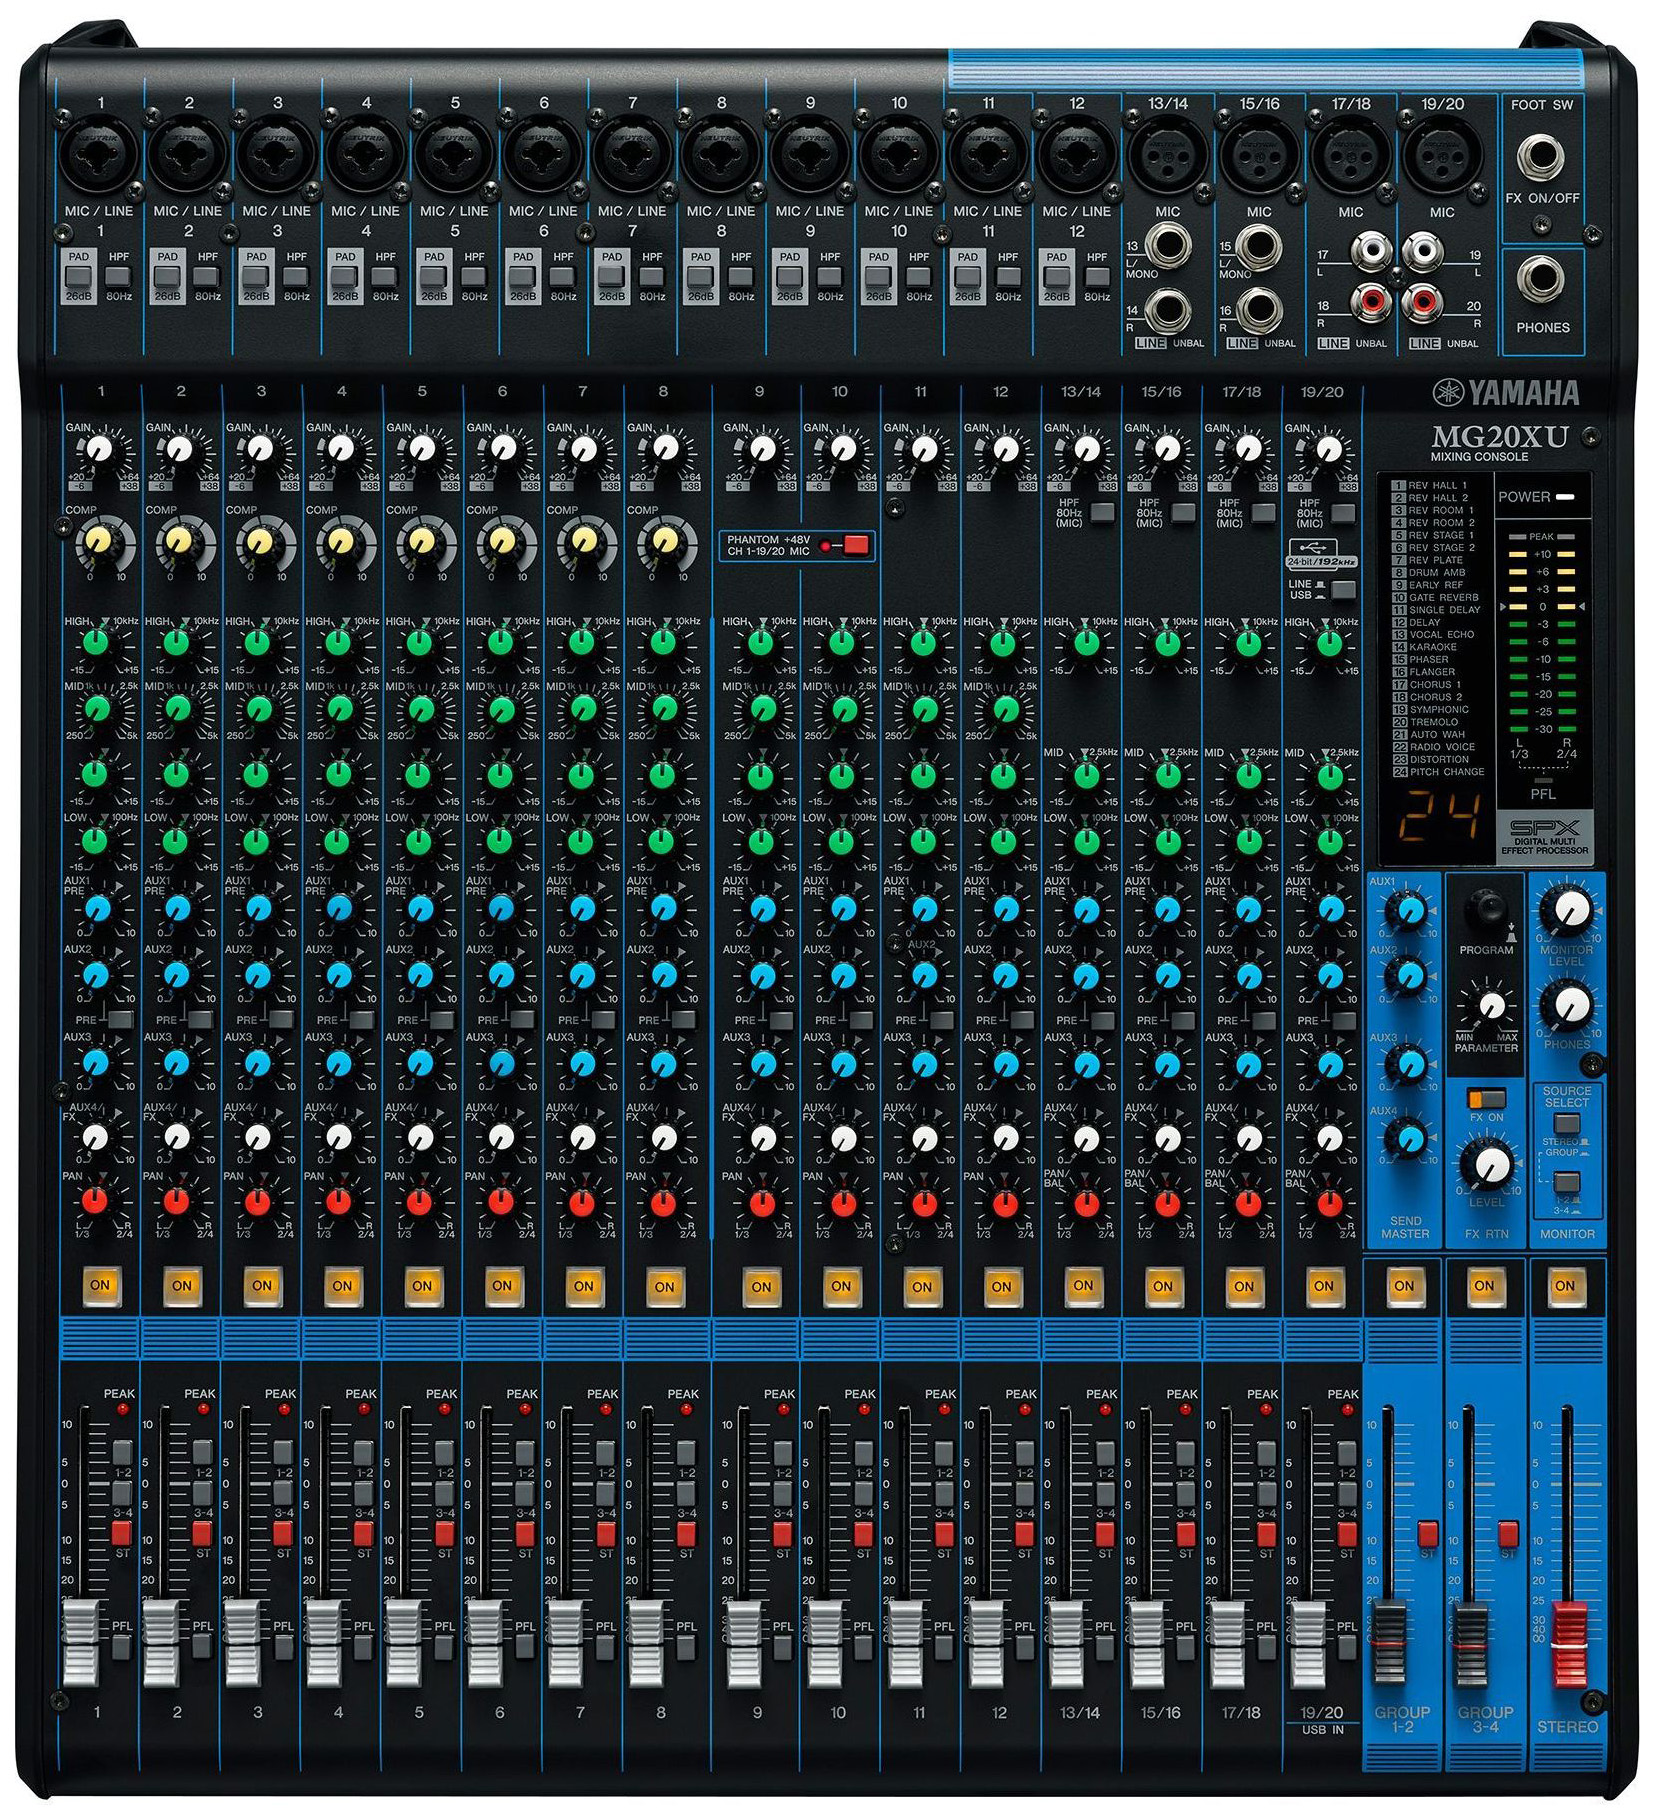Click the FX RTN LEVEL knob

click(x=1491, y=1163)
